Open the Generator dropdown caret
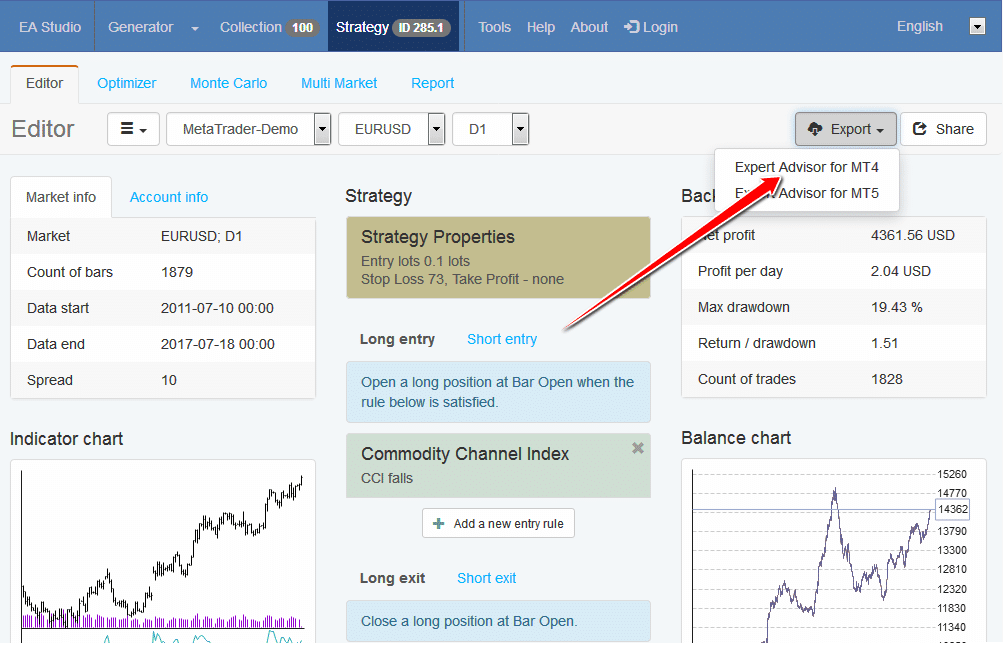The image size is (1003, 654). (195, 28)
